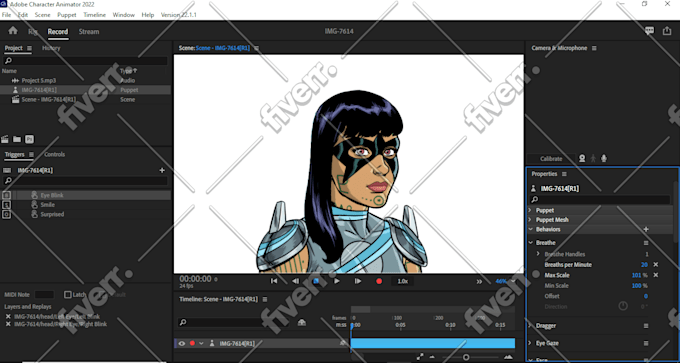Switch to the Rig workspace
The height and width of the screenshot is (363, 680).
(x=33, y=32)
